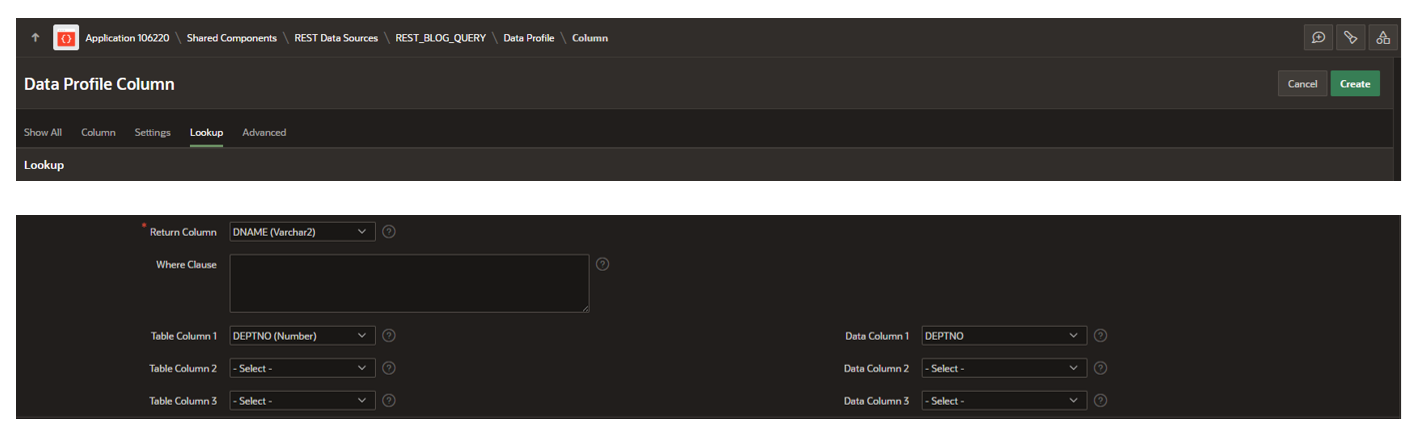Screen dimensions: 1424x440
Task: Open the Data Column 2 select list
Action: click(1004, 369)
